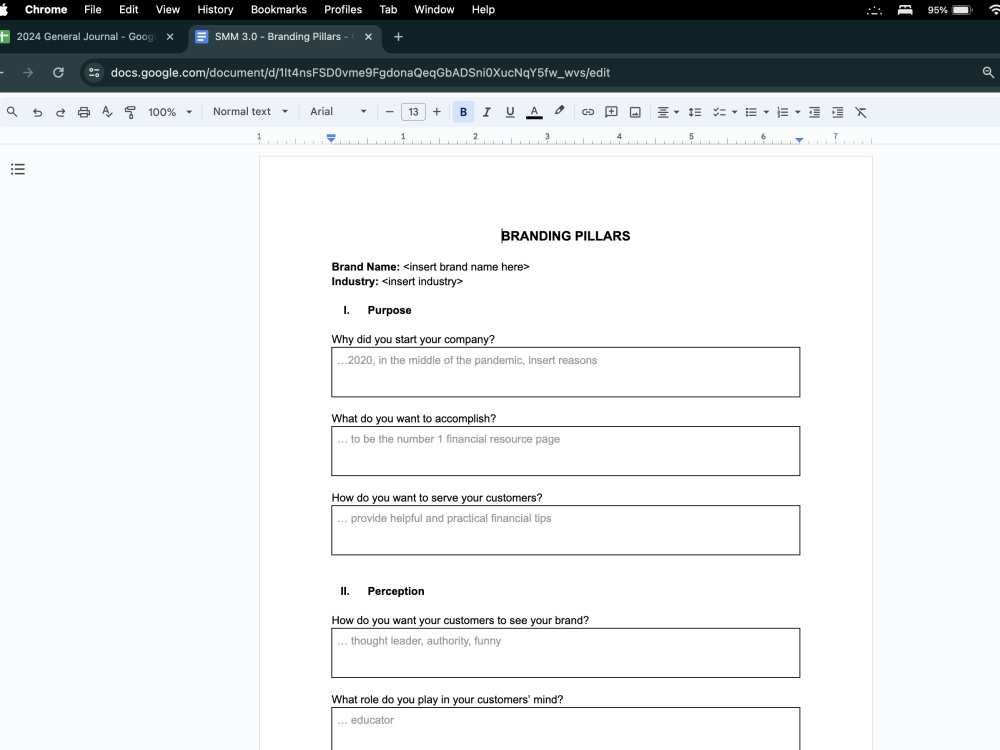Viewport: 1000px width, 750px height.
Task: Go forward in browser history
Action: click(27, 73)
